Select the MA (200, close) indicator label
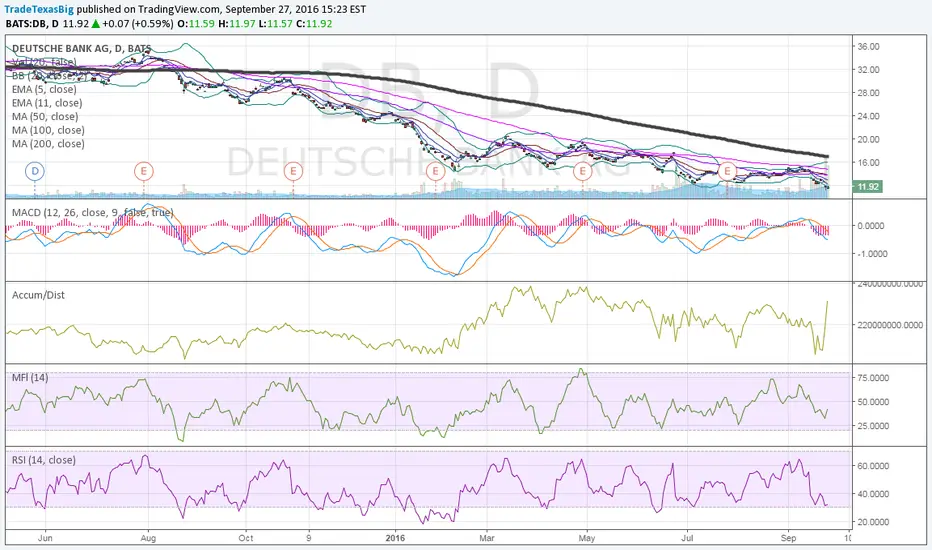 [x=48, y=144]
